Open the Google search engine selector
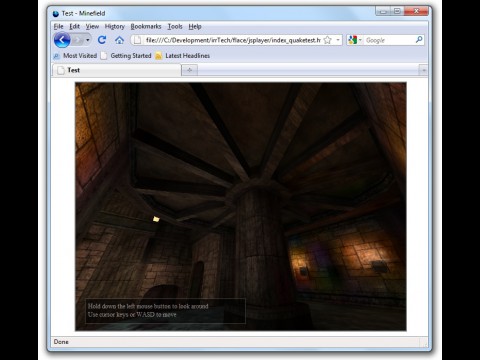This screenshot has height=360, width=480. click(x=355, y=40)
